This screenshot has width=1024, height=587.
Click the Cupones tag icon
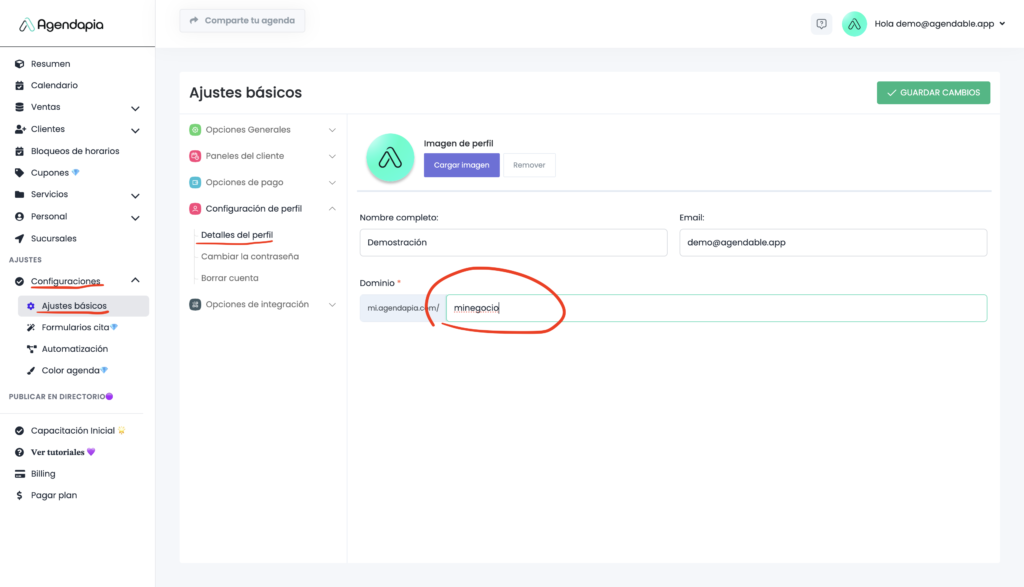(x=19, y=173)
